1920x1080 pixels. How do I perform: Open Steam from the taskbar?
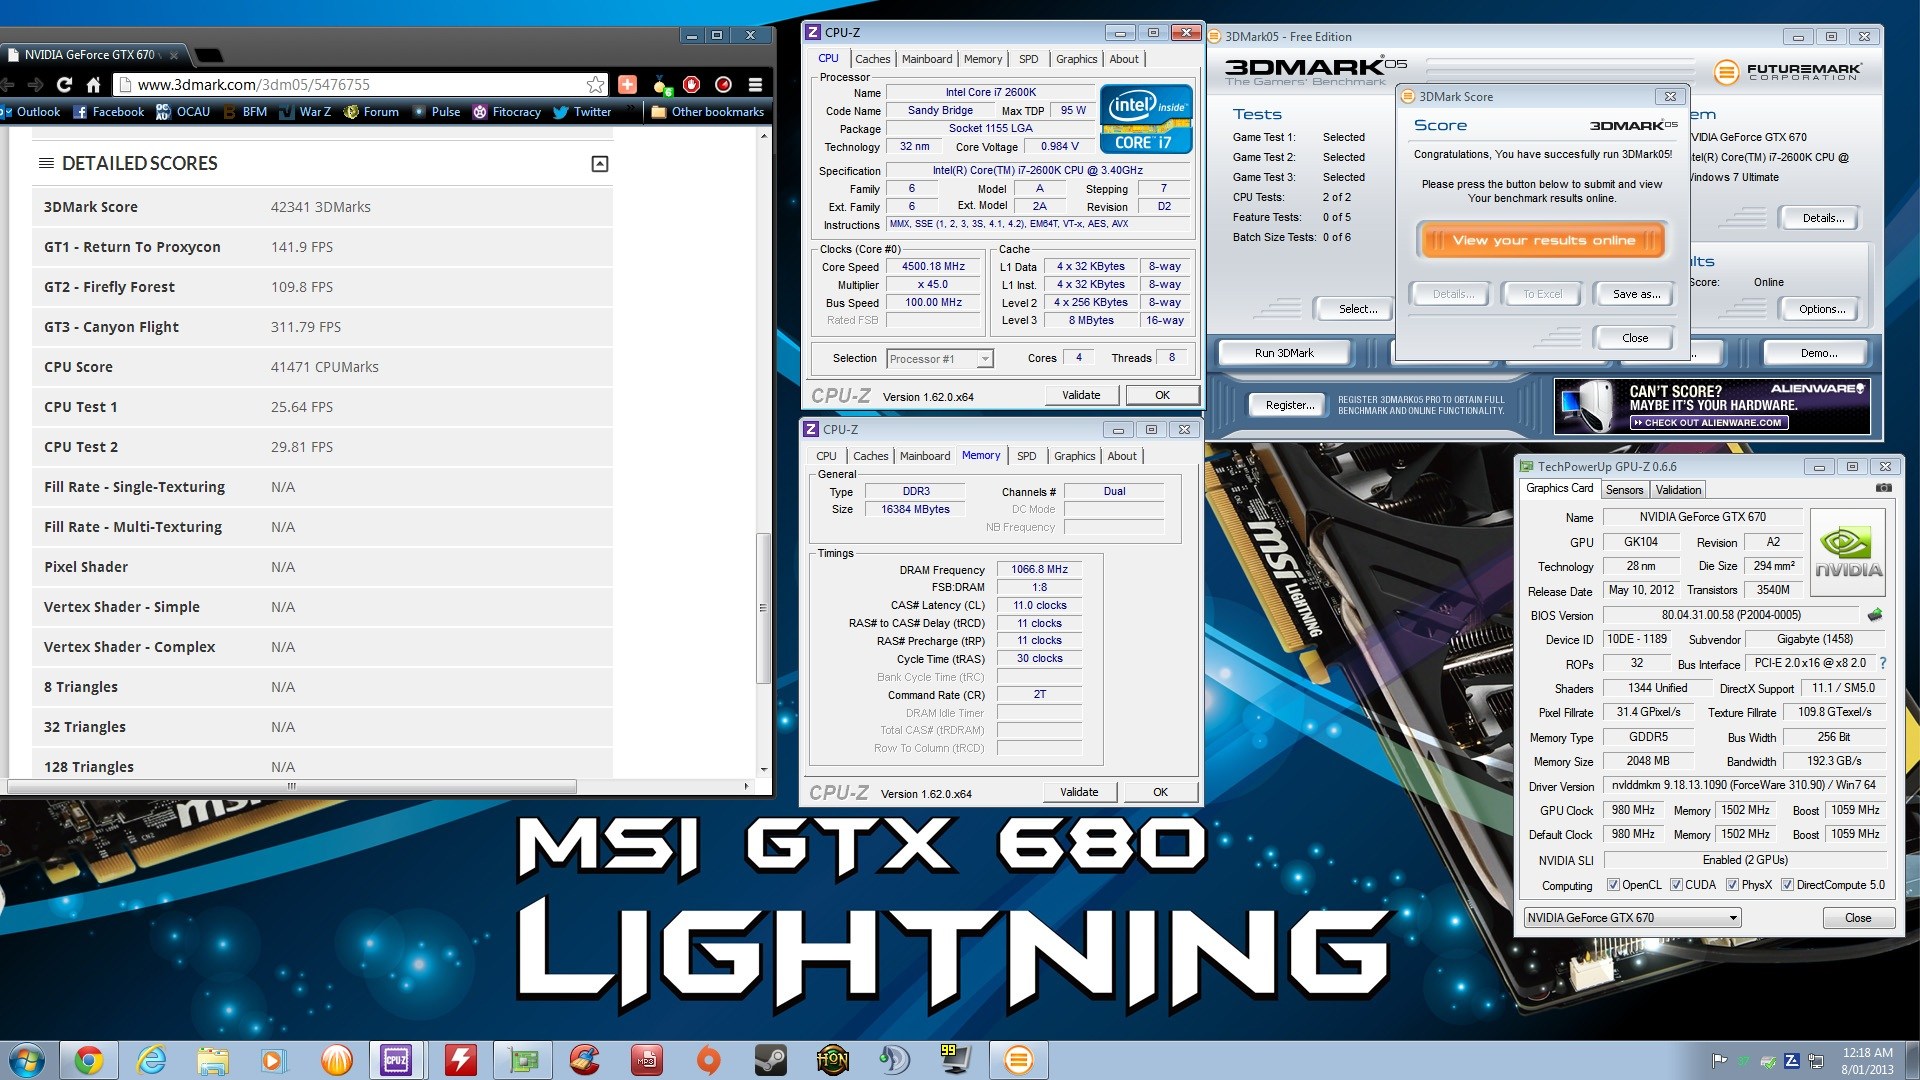point(770,1060)
